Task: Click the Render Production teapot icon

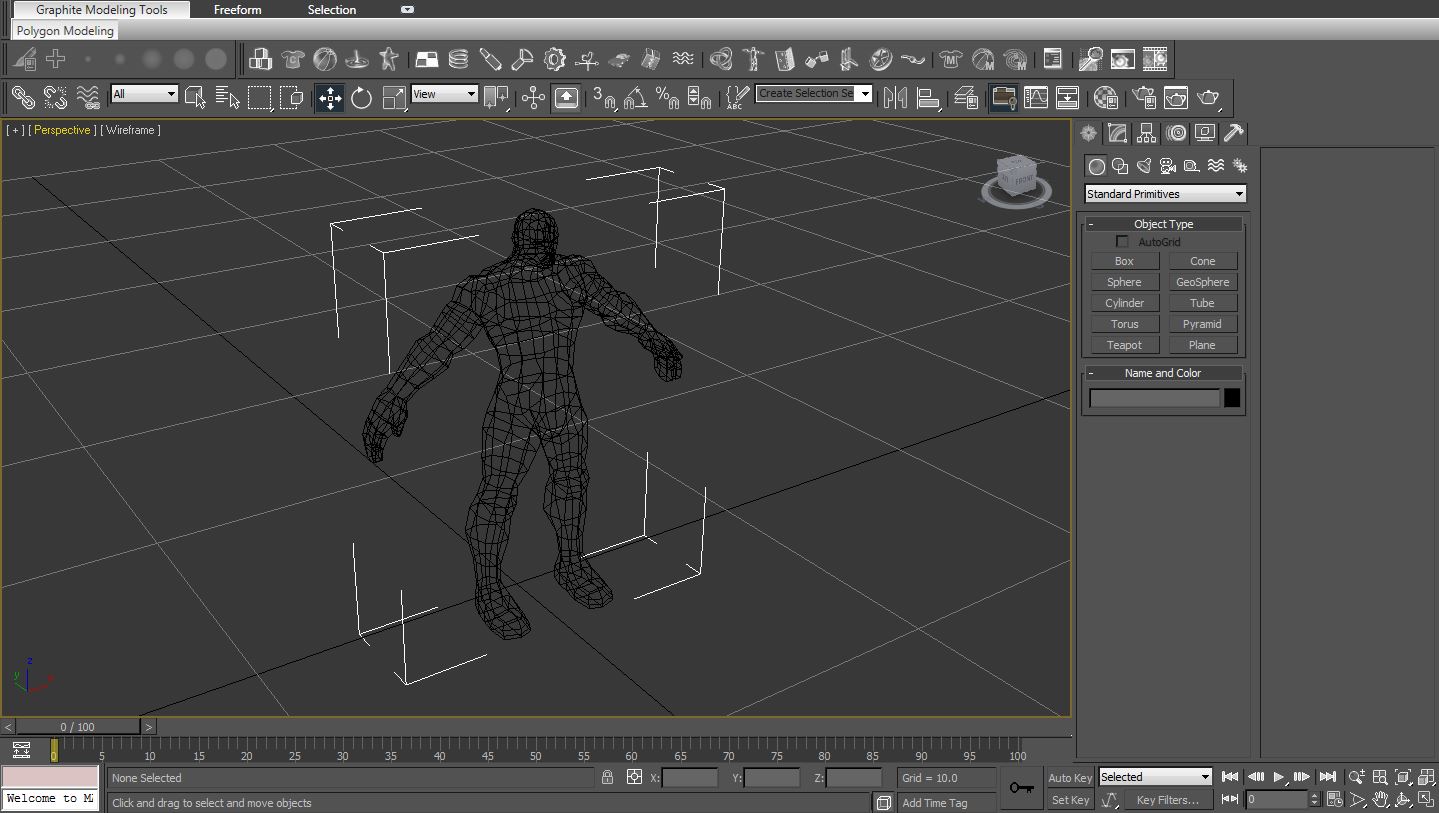Action: (x=1209, y=97)
